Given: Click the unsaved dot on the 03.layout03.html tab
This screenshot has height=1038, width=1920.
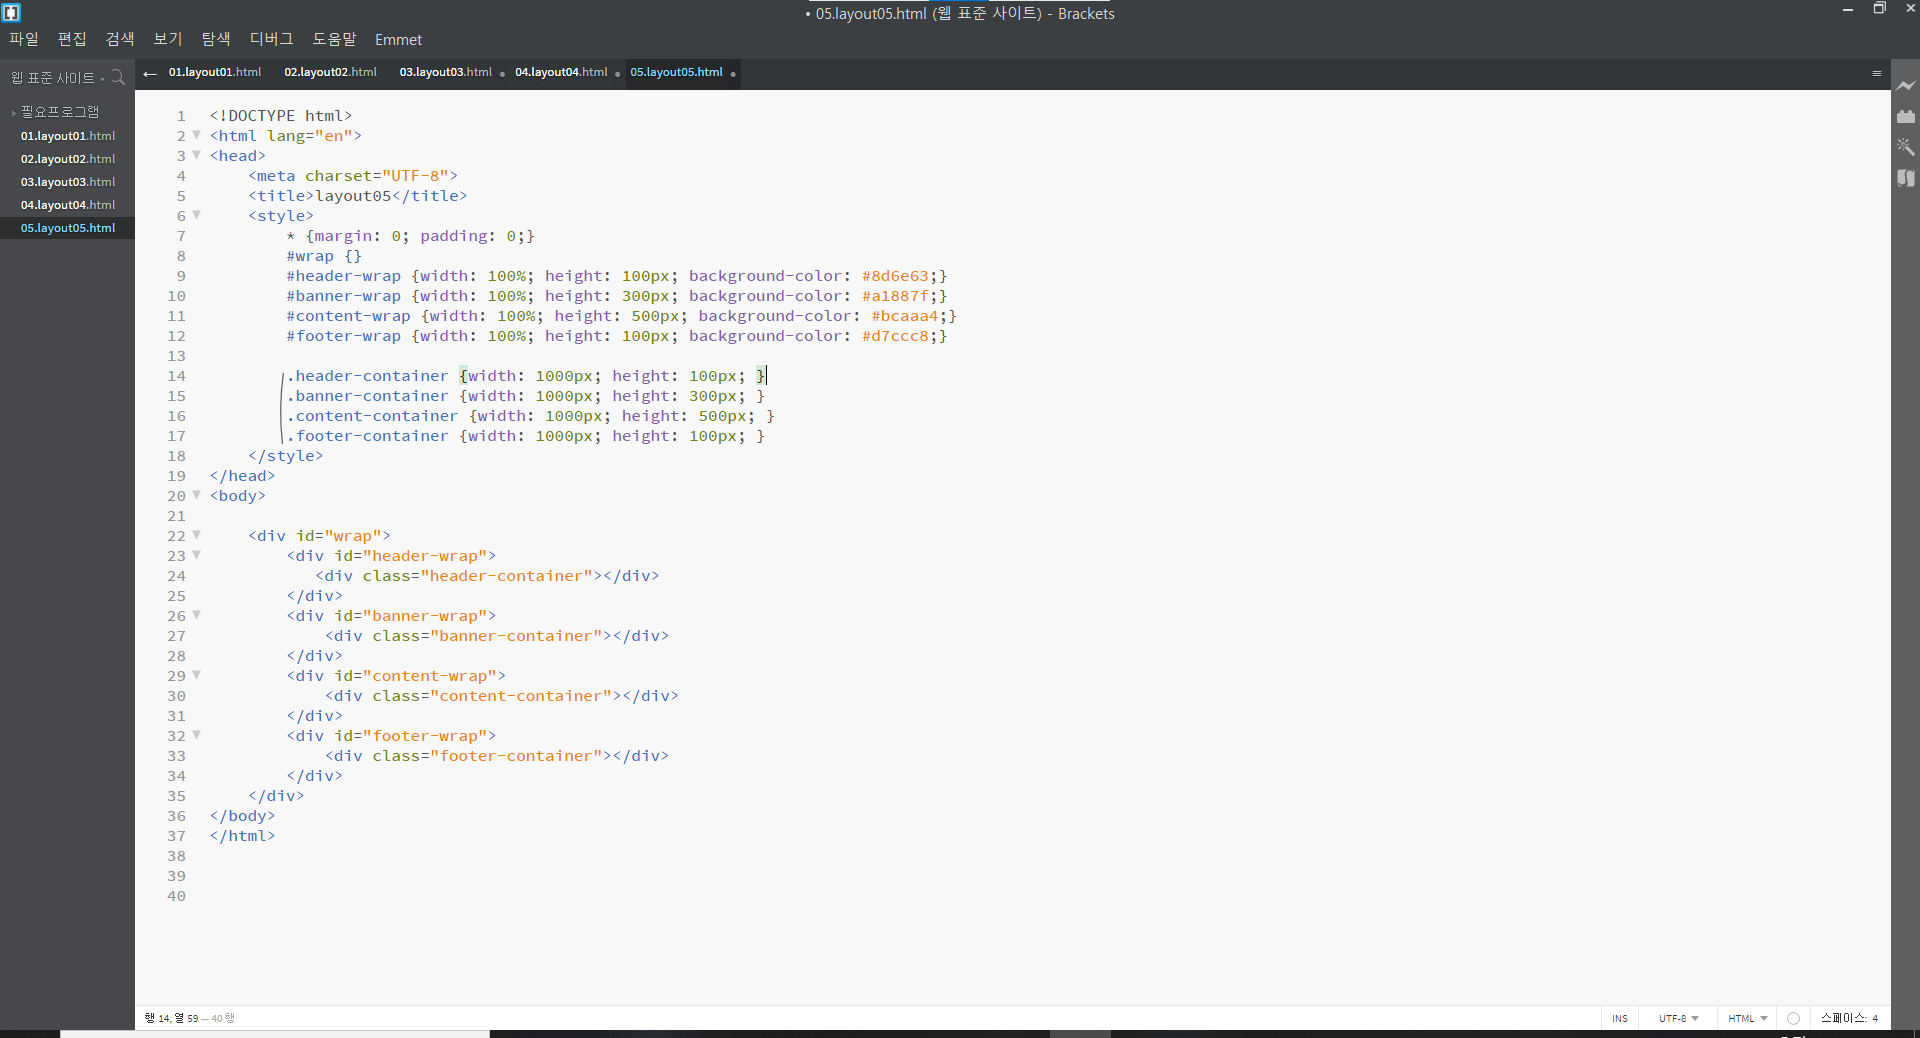Looking at the screenshot, I should click(x=502, y=74).
